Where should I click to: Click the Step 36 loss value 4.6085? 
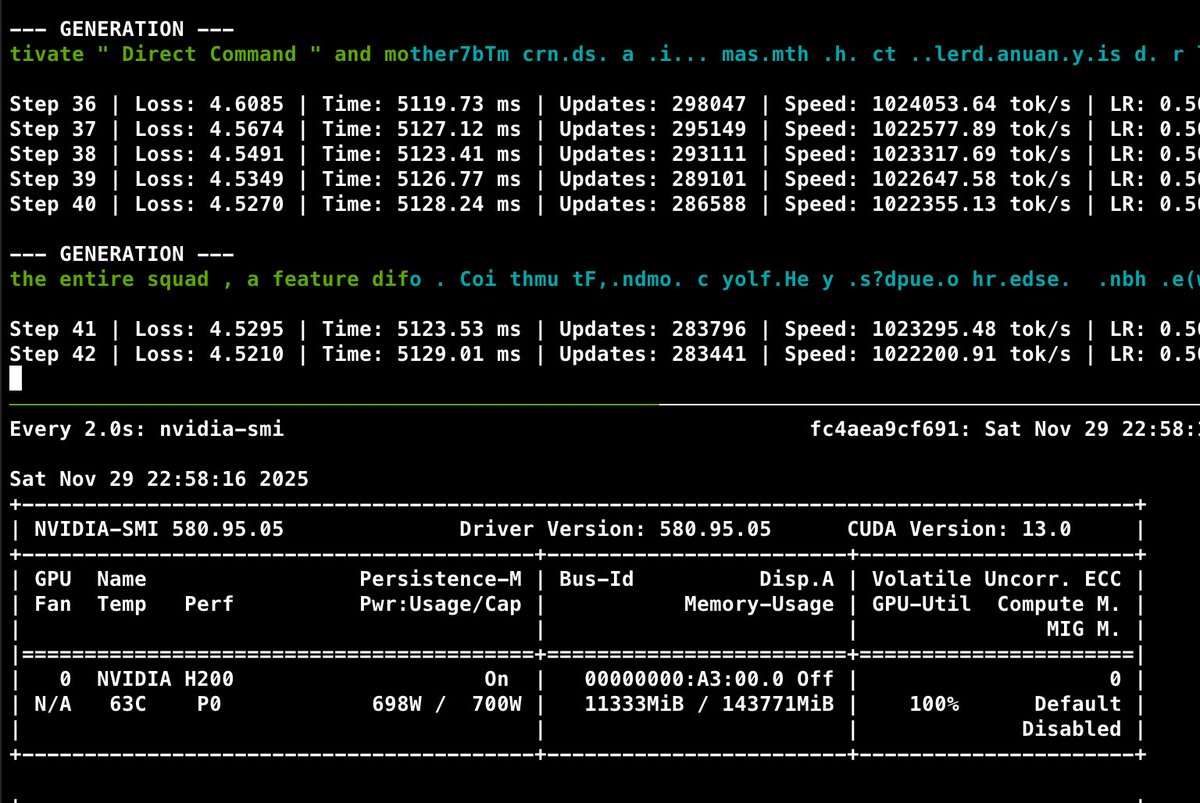247,104
